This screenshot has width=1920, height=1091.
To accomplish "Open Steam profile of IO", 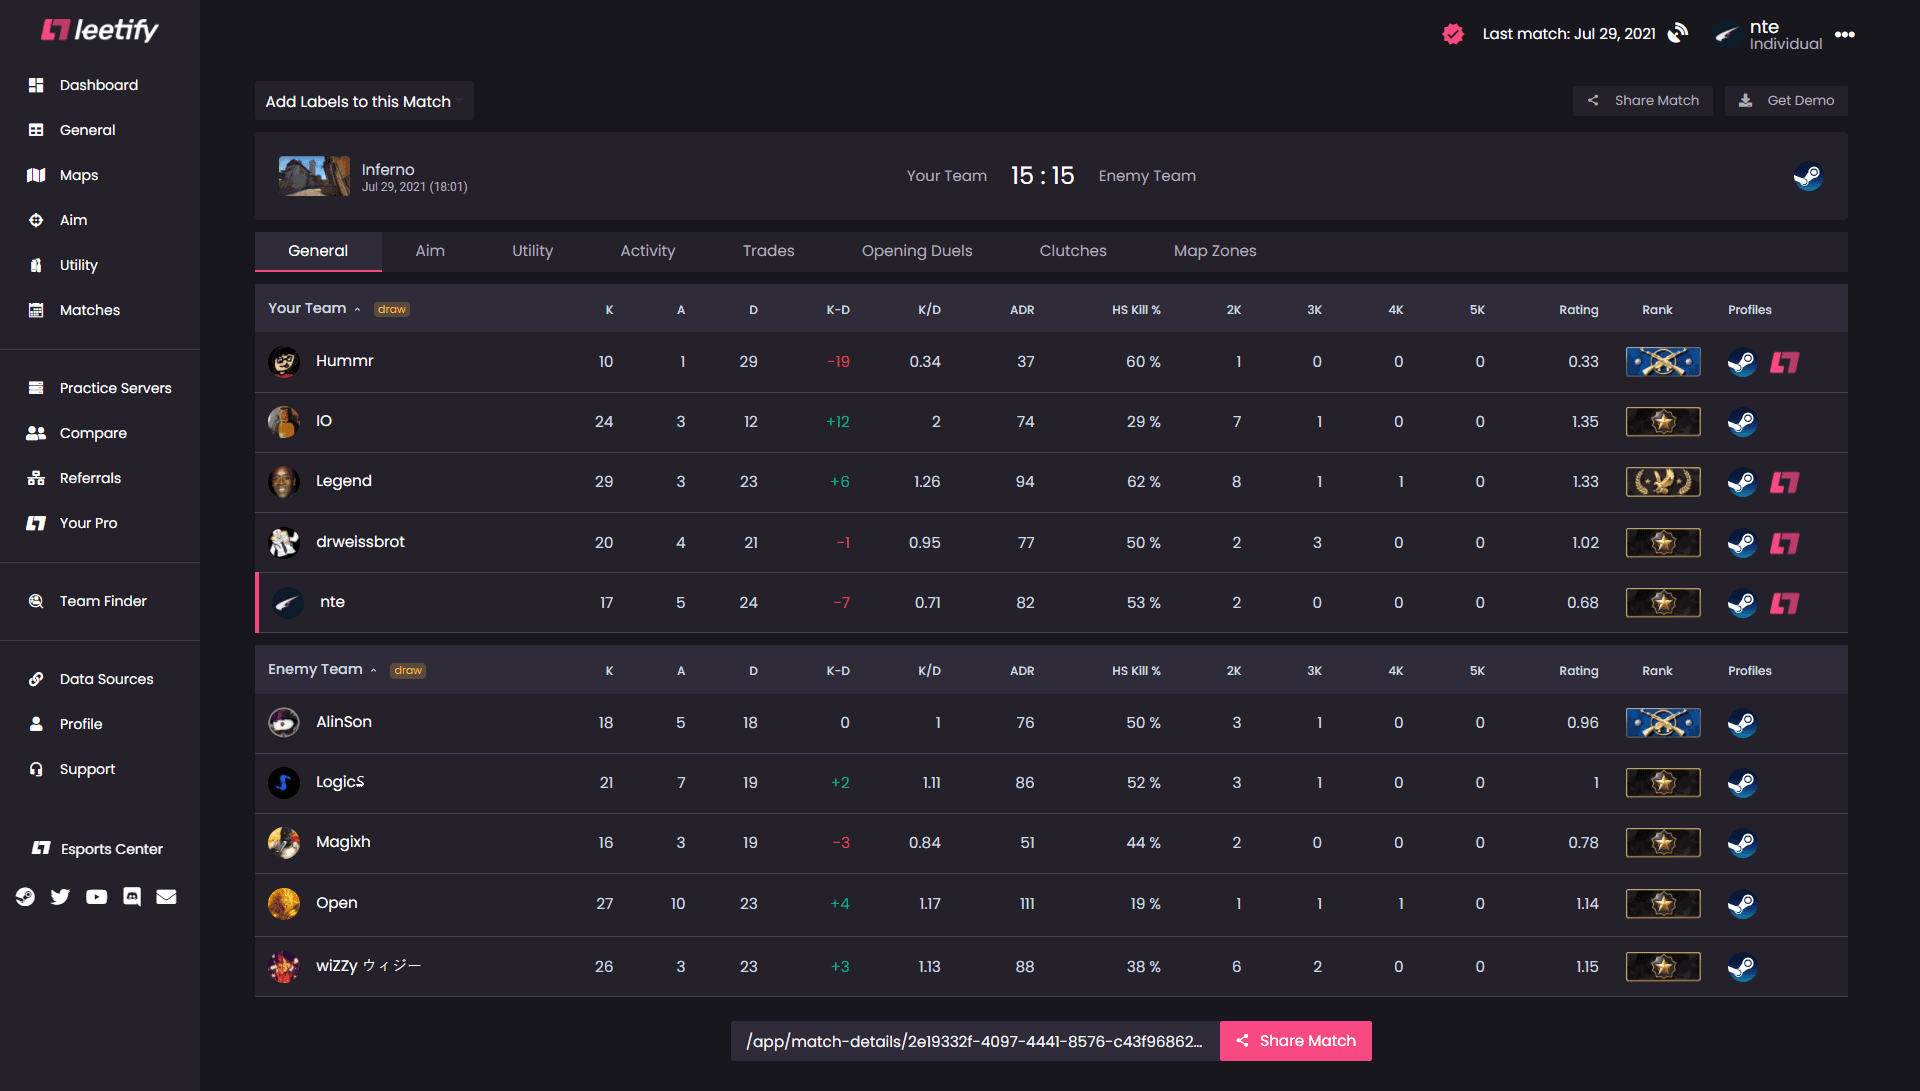I will tap(1742, 422).
